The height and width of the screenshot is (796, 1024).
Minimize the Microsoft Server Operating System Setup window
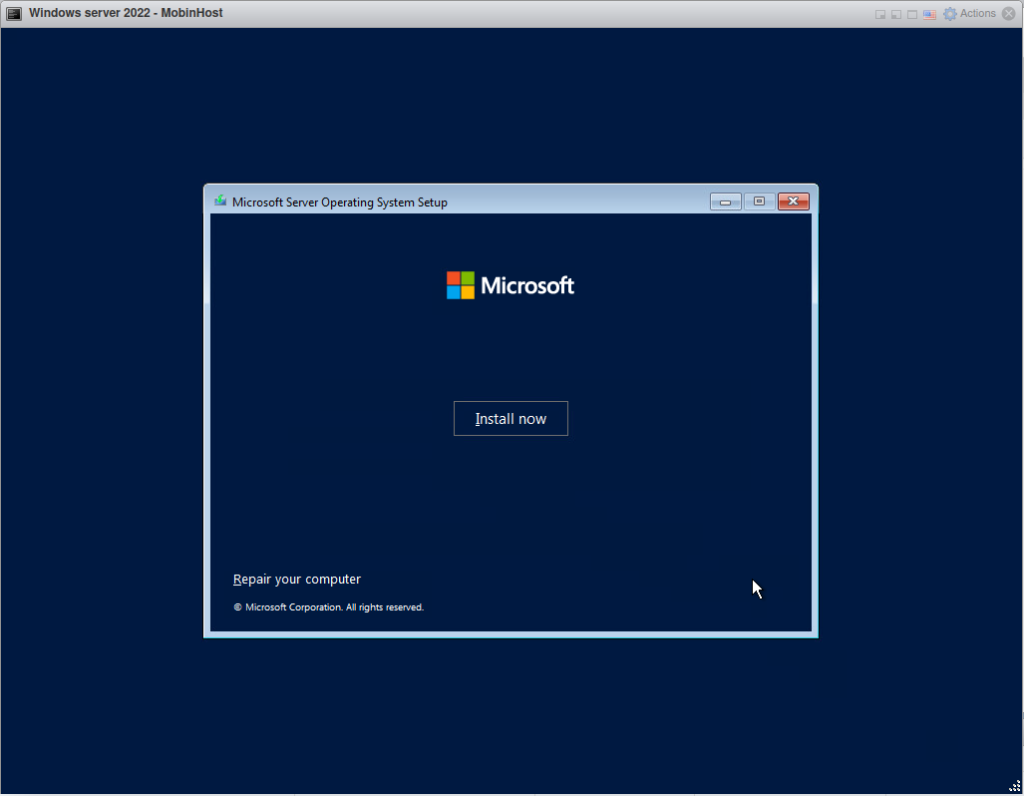click(x=725, y=201)
